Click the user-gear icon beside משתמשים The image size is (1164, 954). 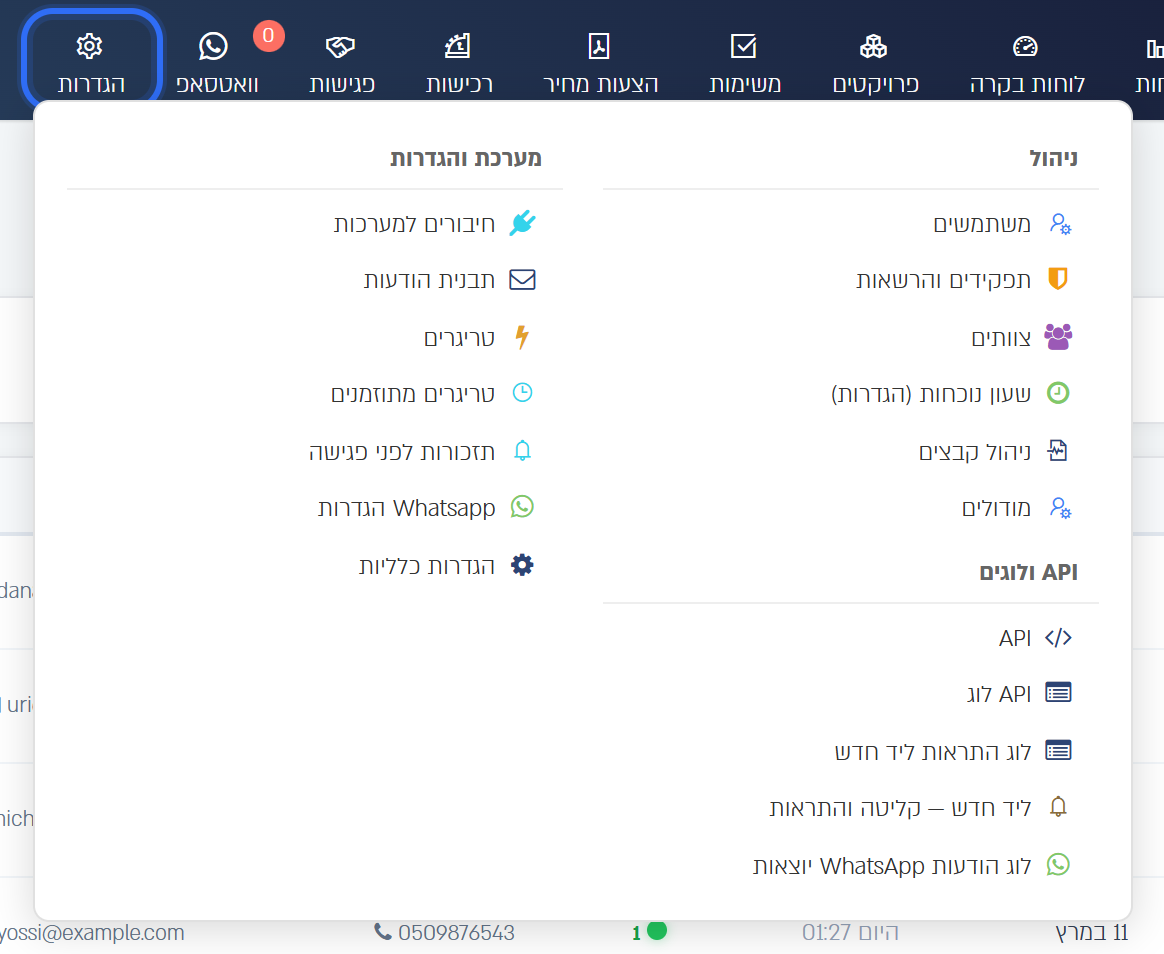coord(1060,223)
